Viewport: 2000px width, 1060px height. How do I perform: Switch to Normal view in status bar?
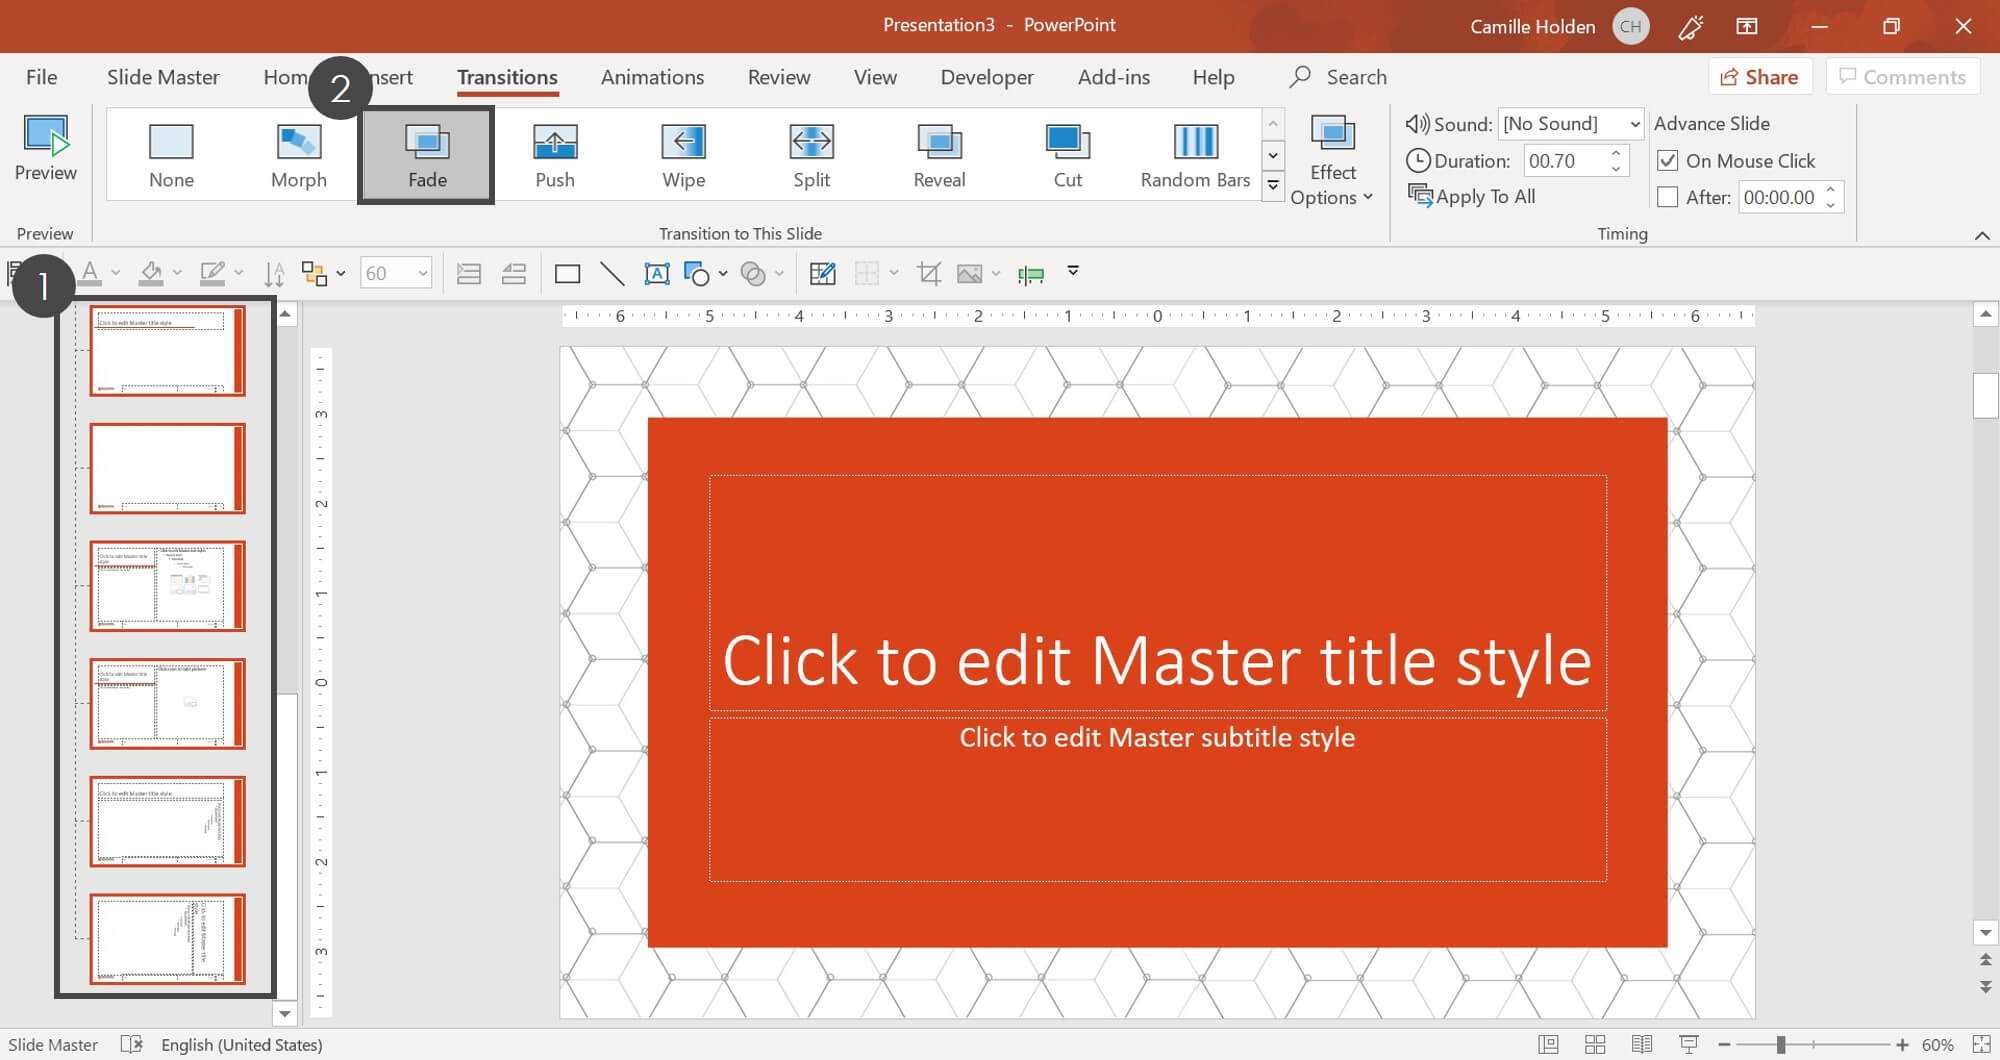click(1548, 1044)
